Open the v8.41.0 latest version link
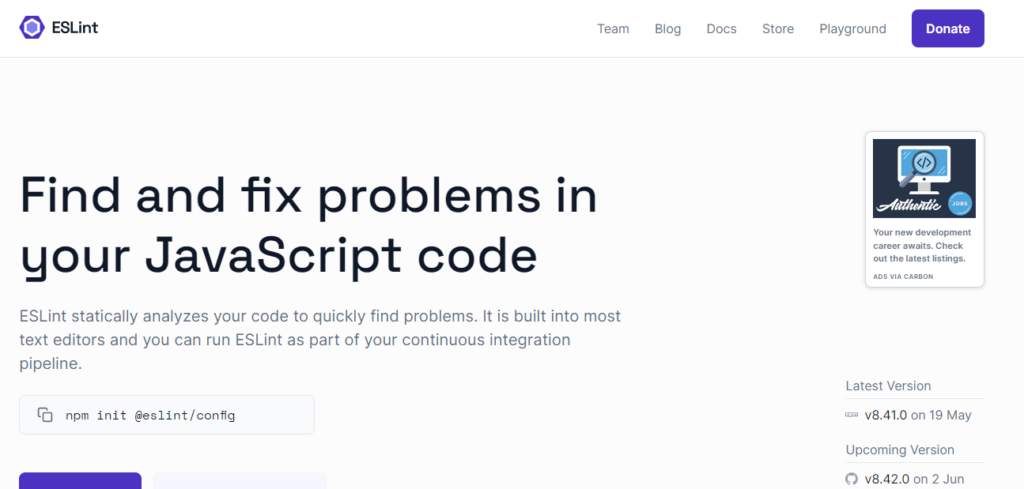This screenshot has width=1024, height=489. pos(886,415)
